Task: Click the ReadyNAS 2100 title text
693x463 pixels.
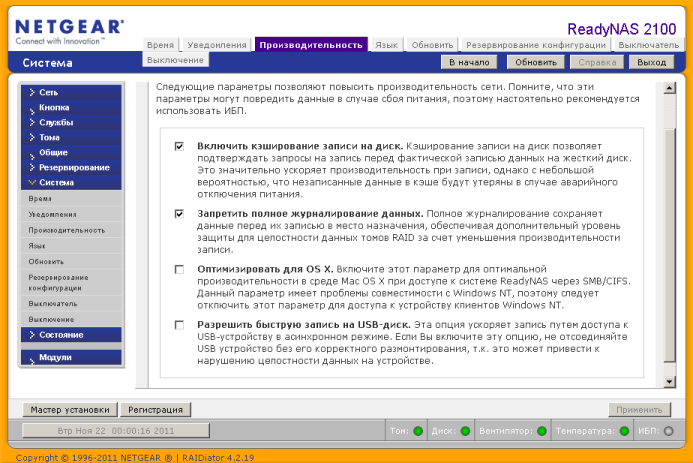Action: point(621,29)
